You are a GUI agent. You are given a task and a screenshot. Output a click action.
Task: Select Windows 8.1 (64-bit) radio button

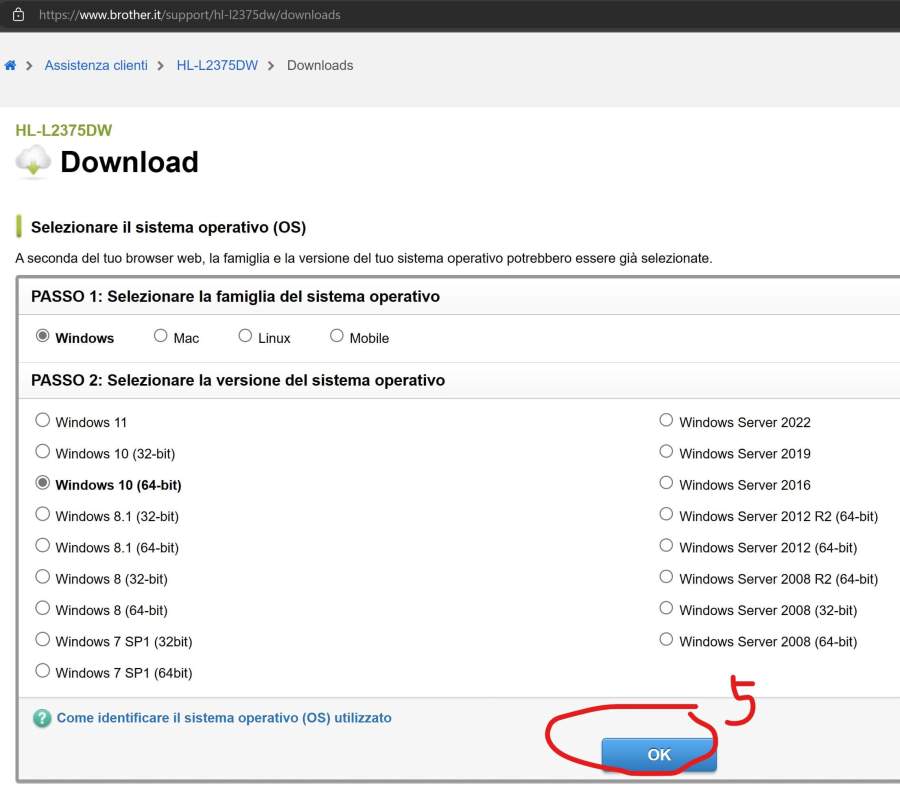coord(43,546)
